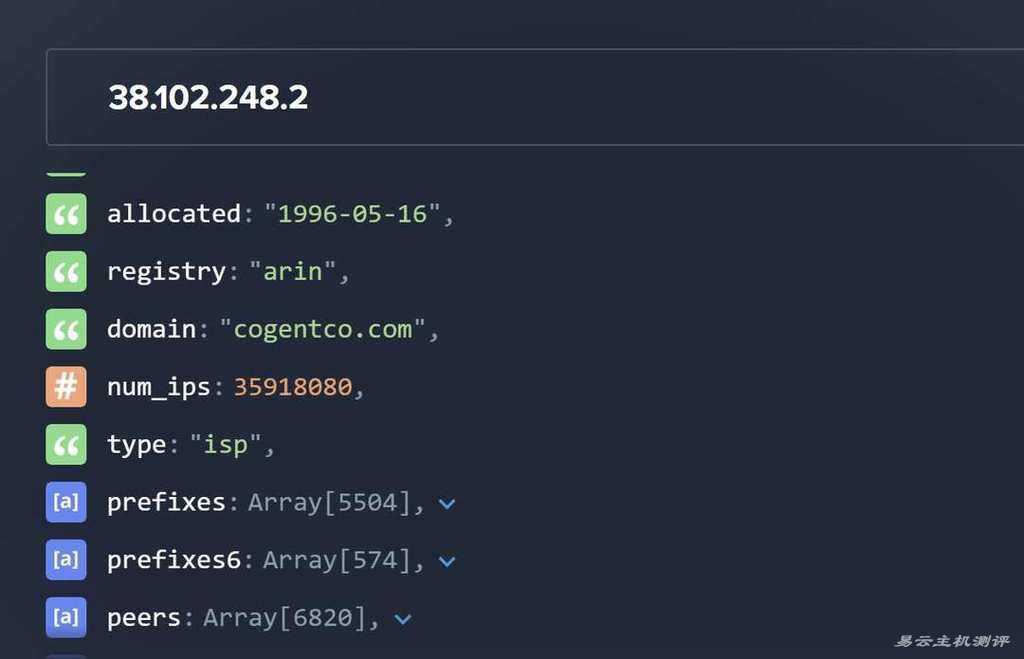Image resolution: width=1024 pixels, height=659 pixels.
Task: Click the array icon beside peers
Action: click(66, 617)
